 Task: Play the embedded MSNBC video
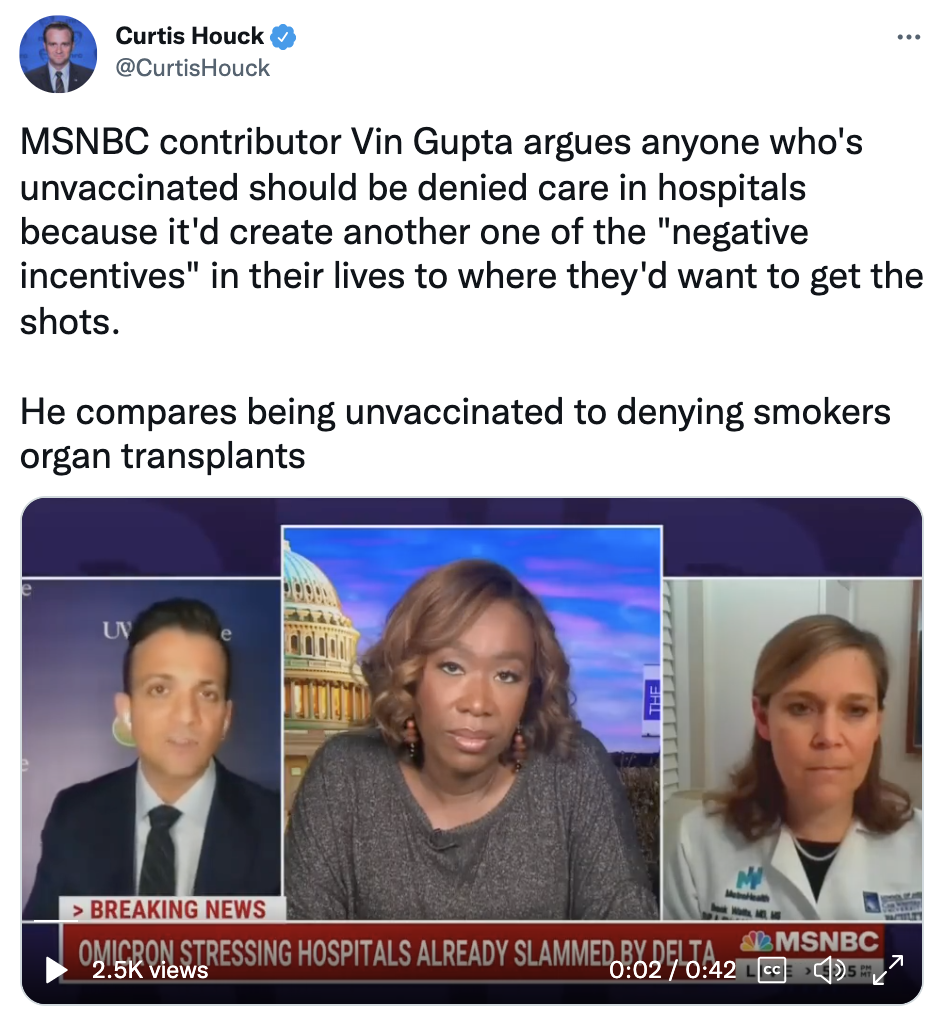coord(57,969)
